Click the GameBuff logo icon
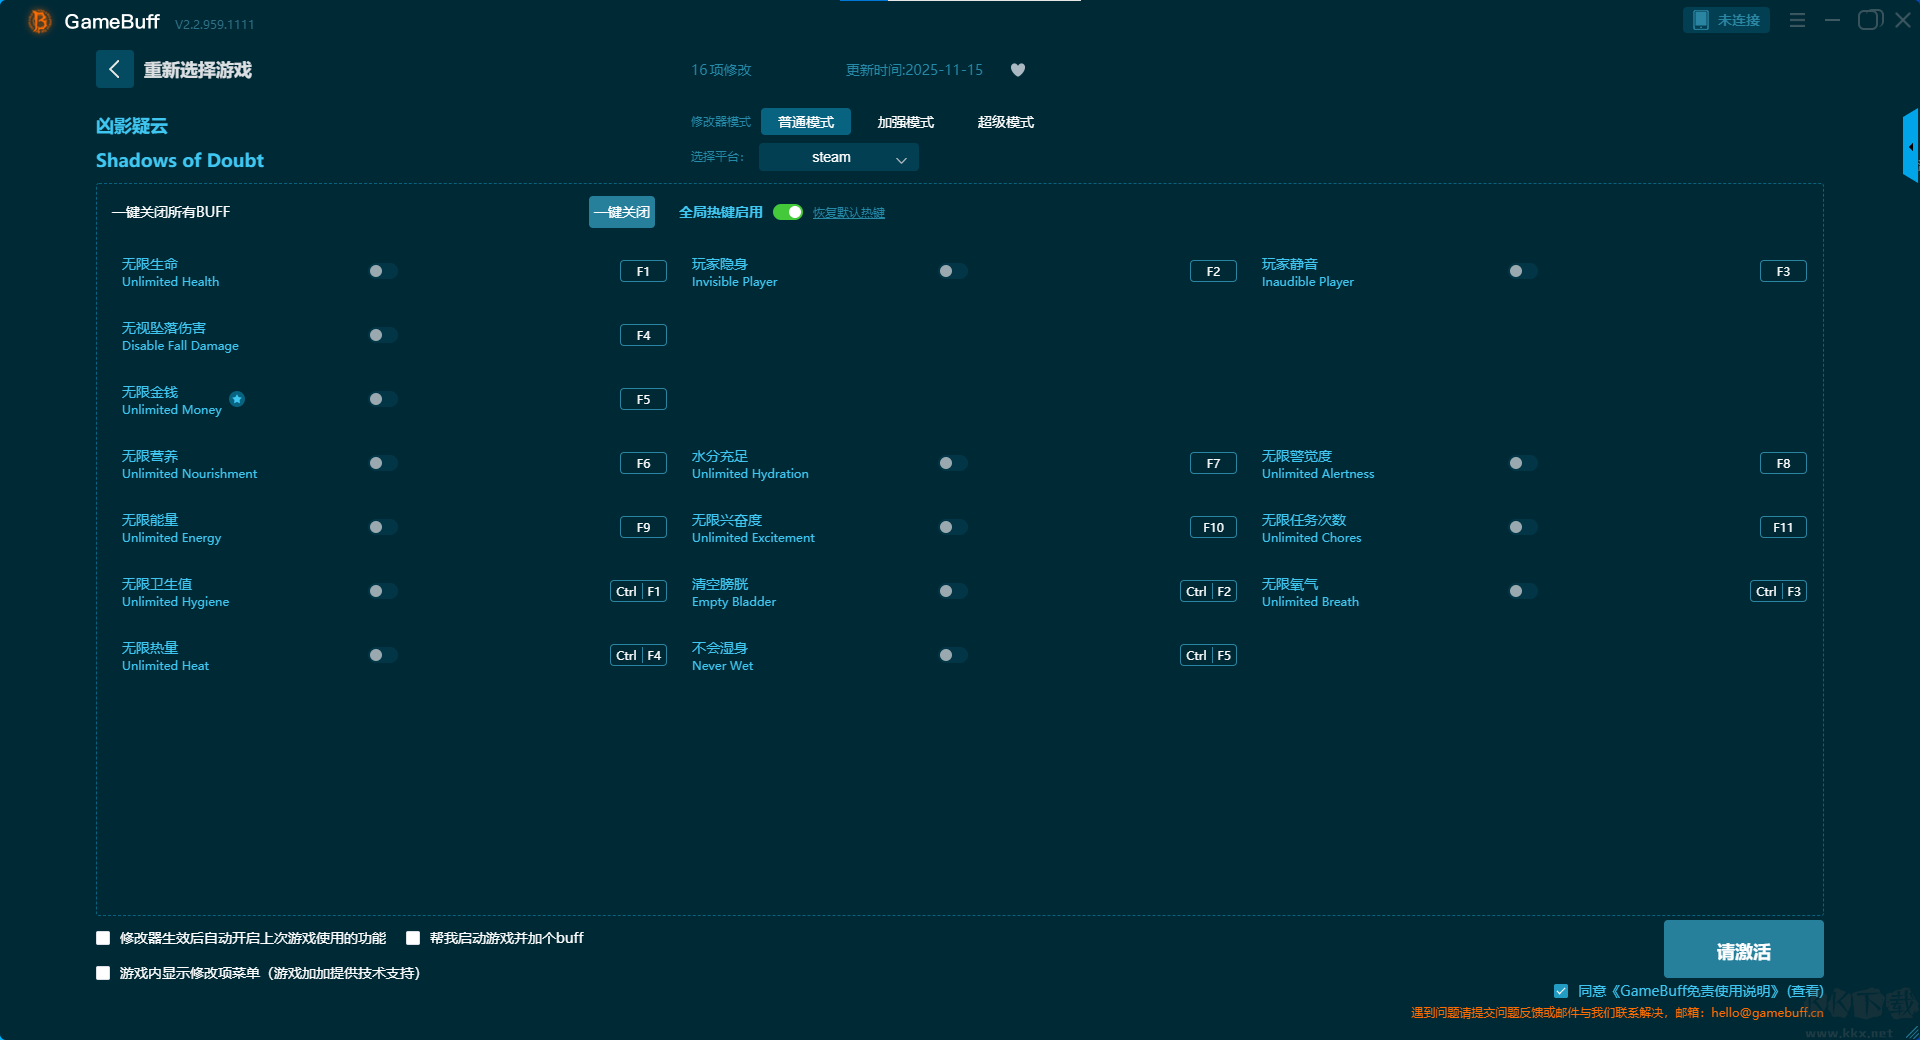 coord(39,21)
